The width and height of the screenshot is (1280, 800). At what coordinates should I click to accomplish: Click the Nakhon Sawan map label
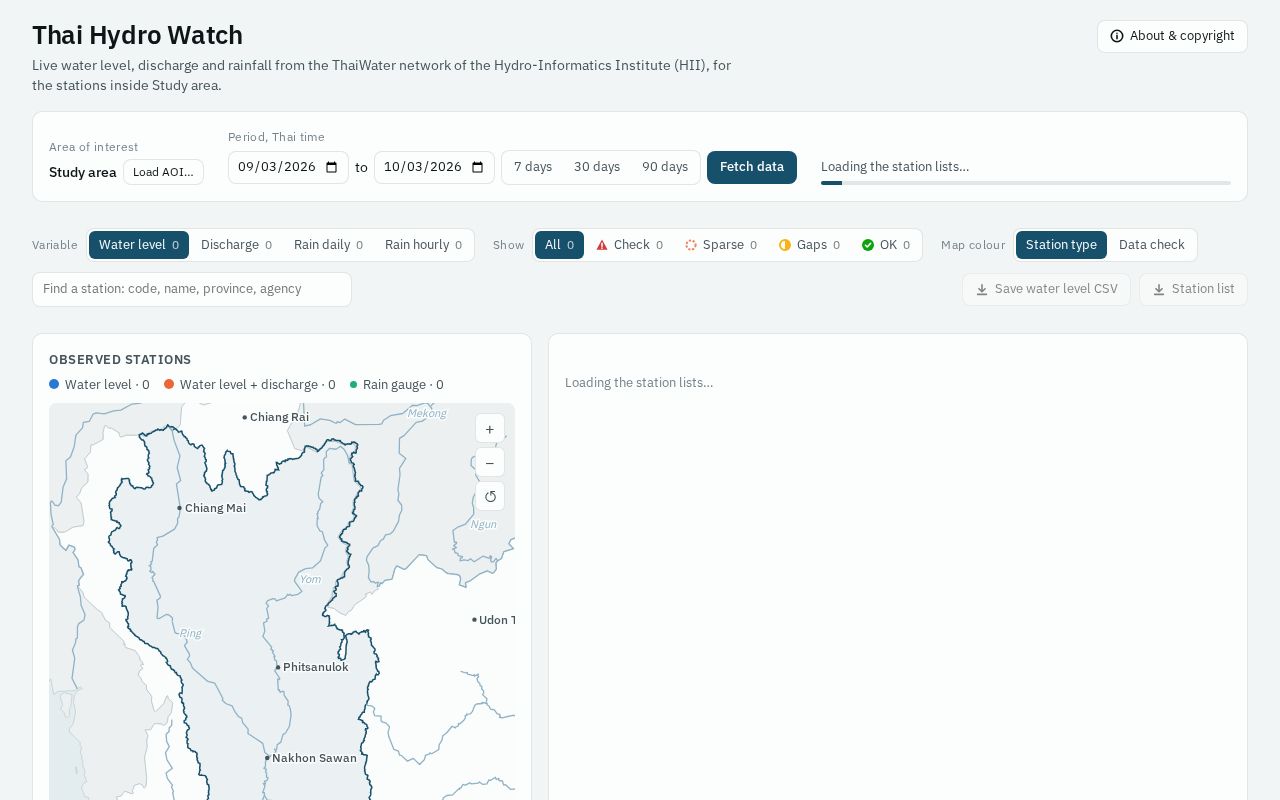[314, 758]
